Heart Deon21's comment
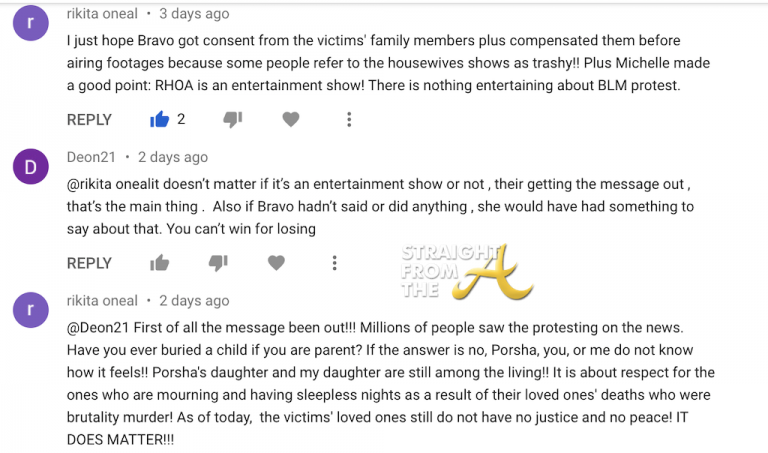This screenshot has width=768, height=453. pyautogui.click(x=276, y=263)
